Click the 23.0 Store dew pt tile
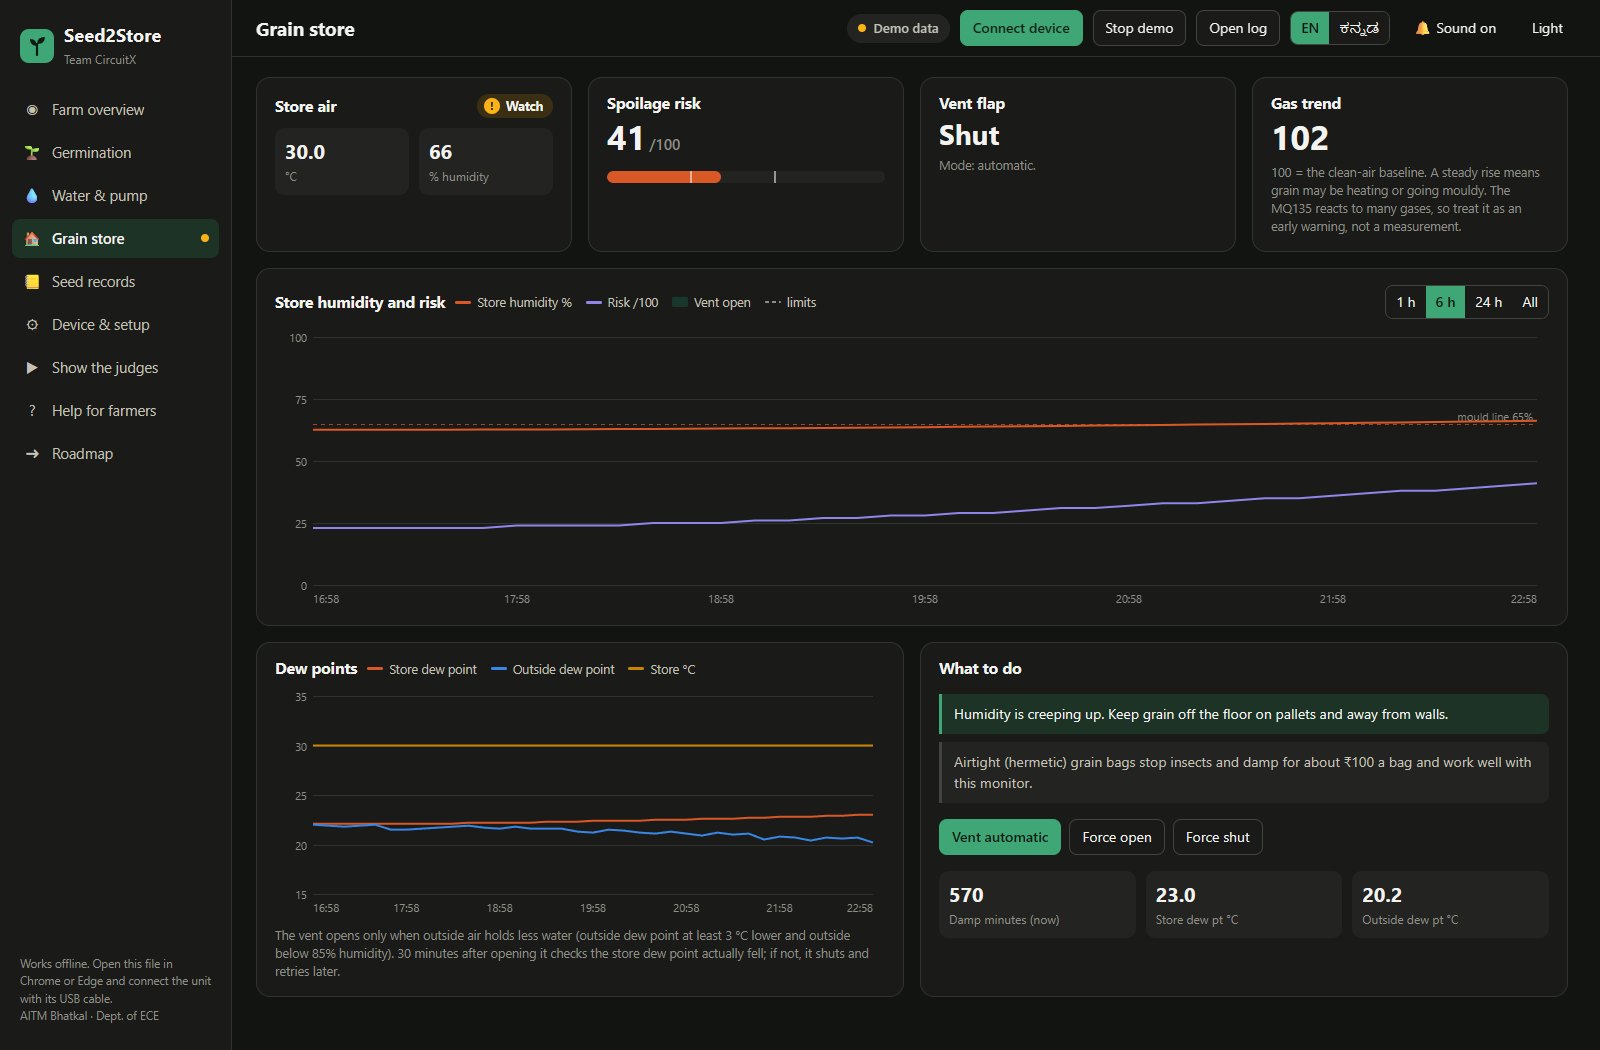 (1244, 905)
